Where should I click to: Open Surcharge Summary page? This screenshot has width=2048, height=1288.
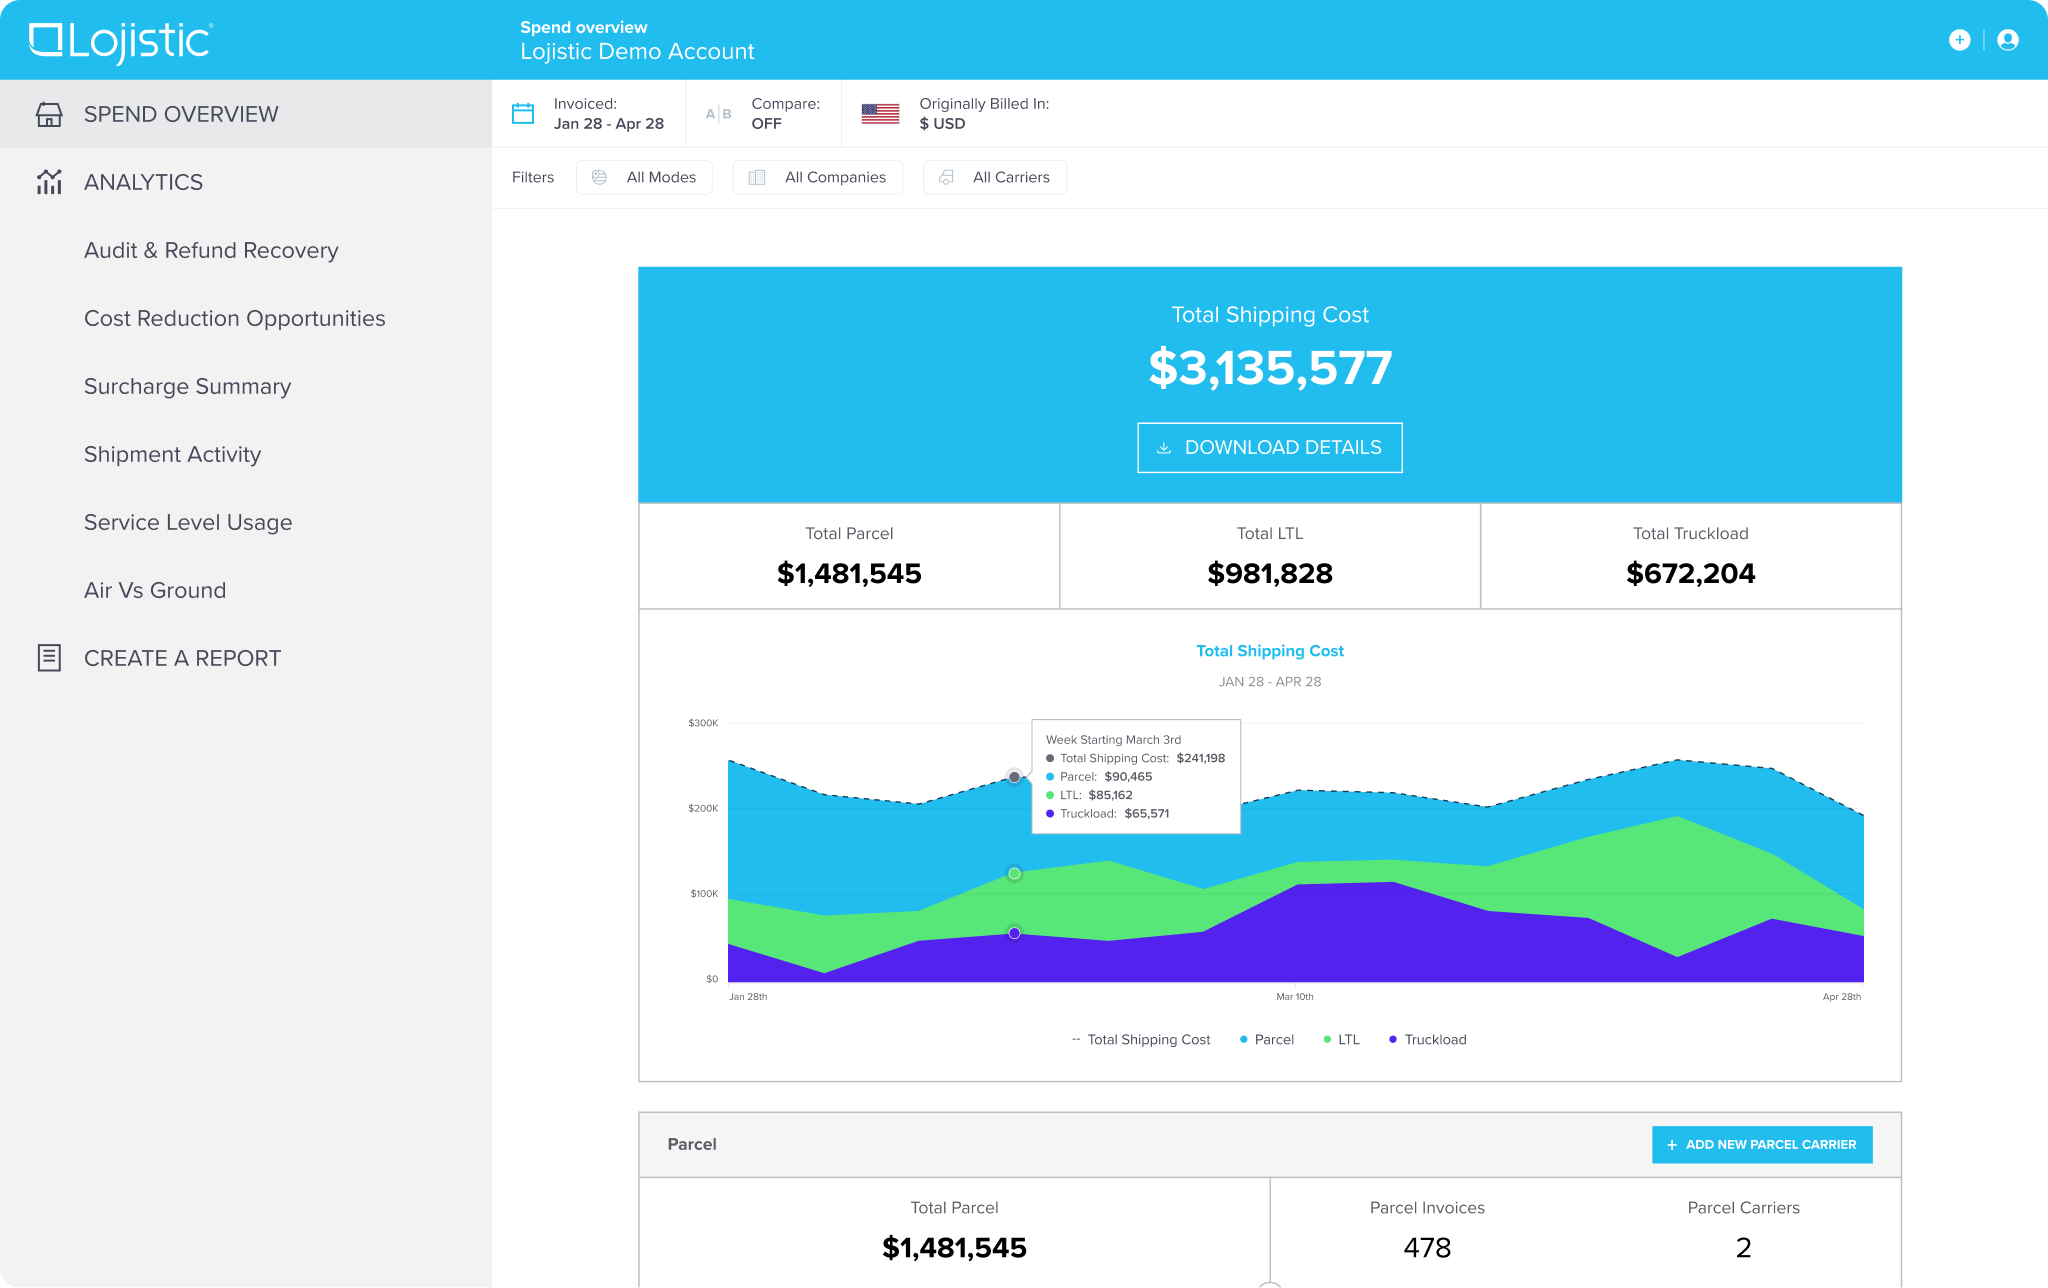[x=188, y=386]
